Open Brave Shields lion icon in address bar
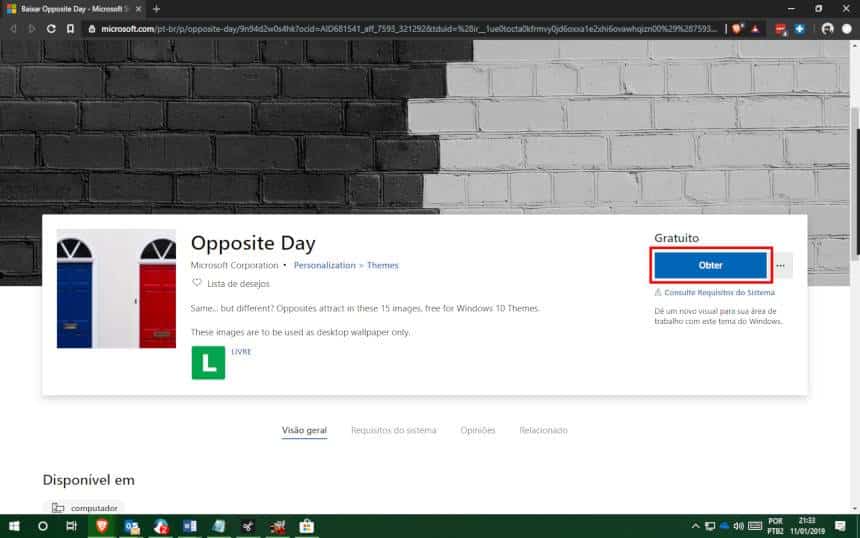 pos(737,29)
